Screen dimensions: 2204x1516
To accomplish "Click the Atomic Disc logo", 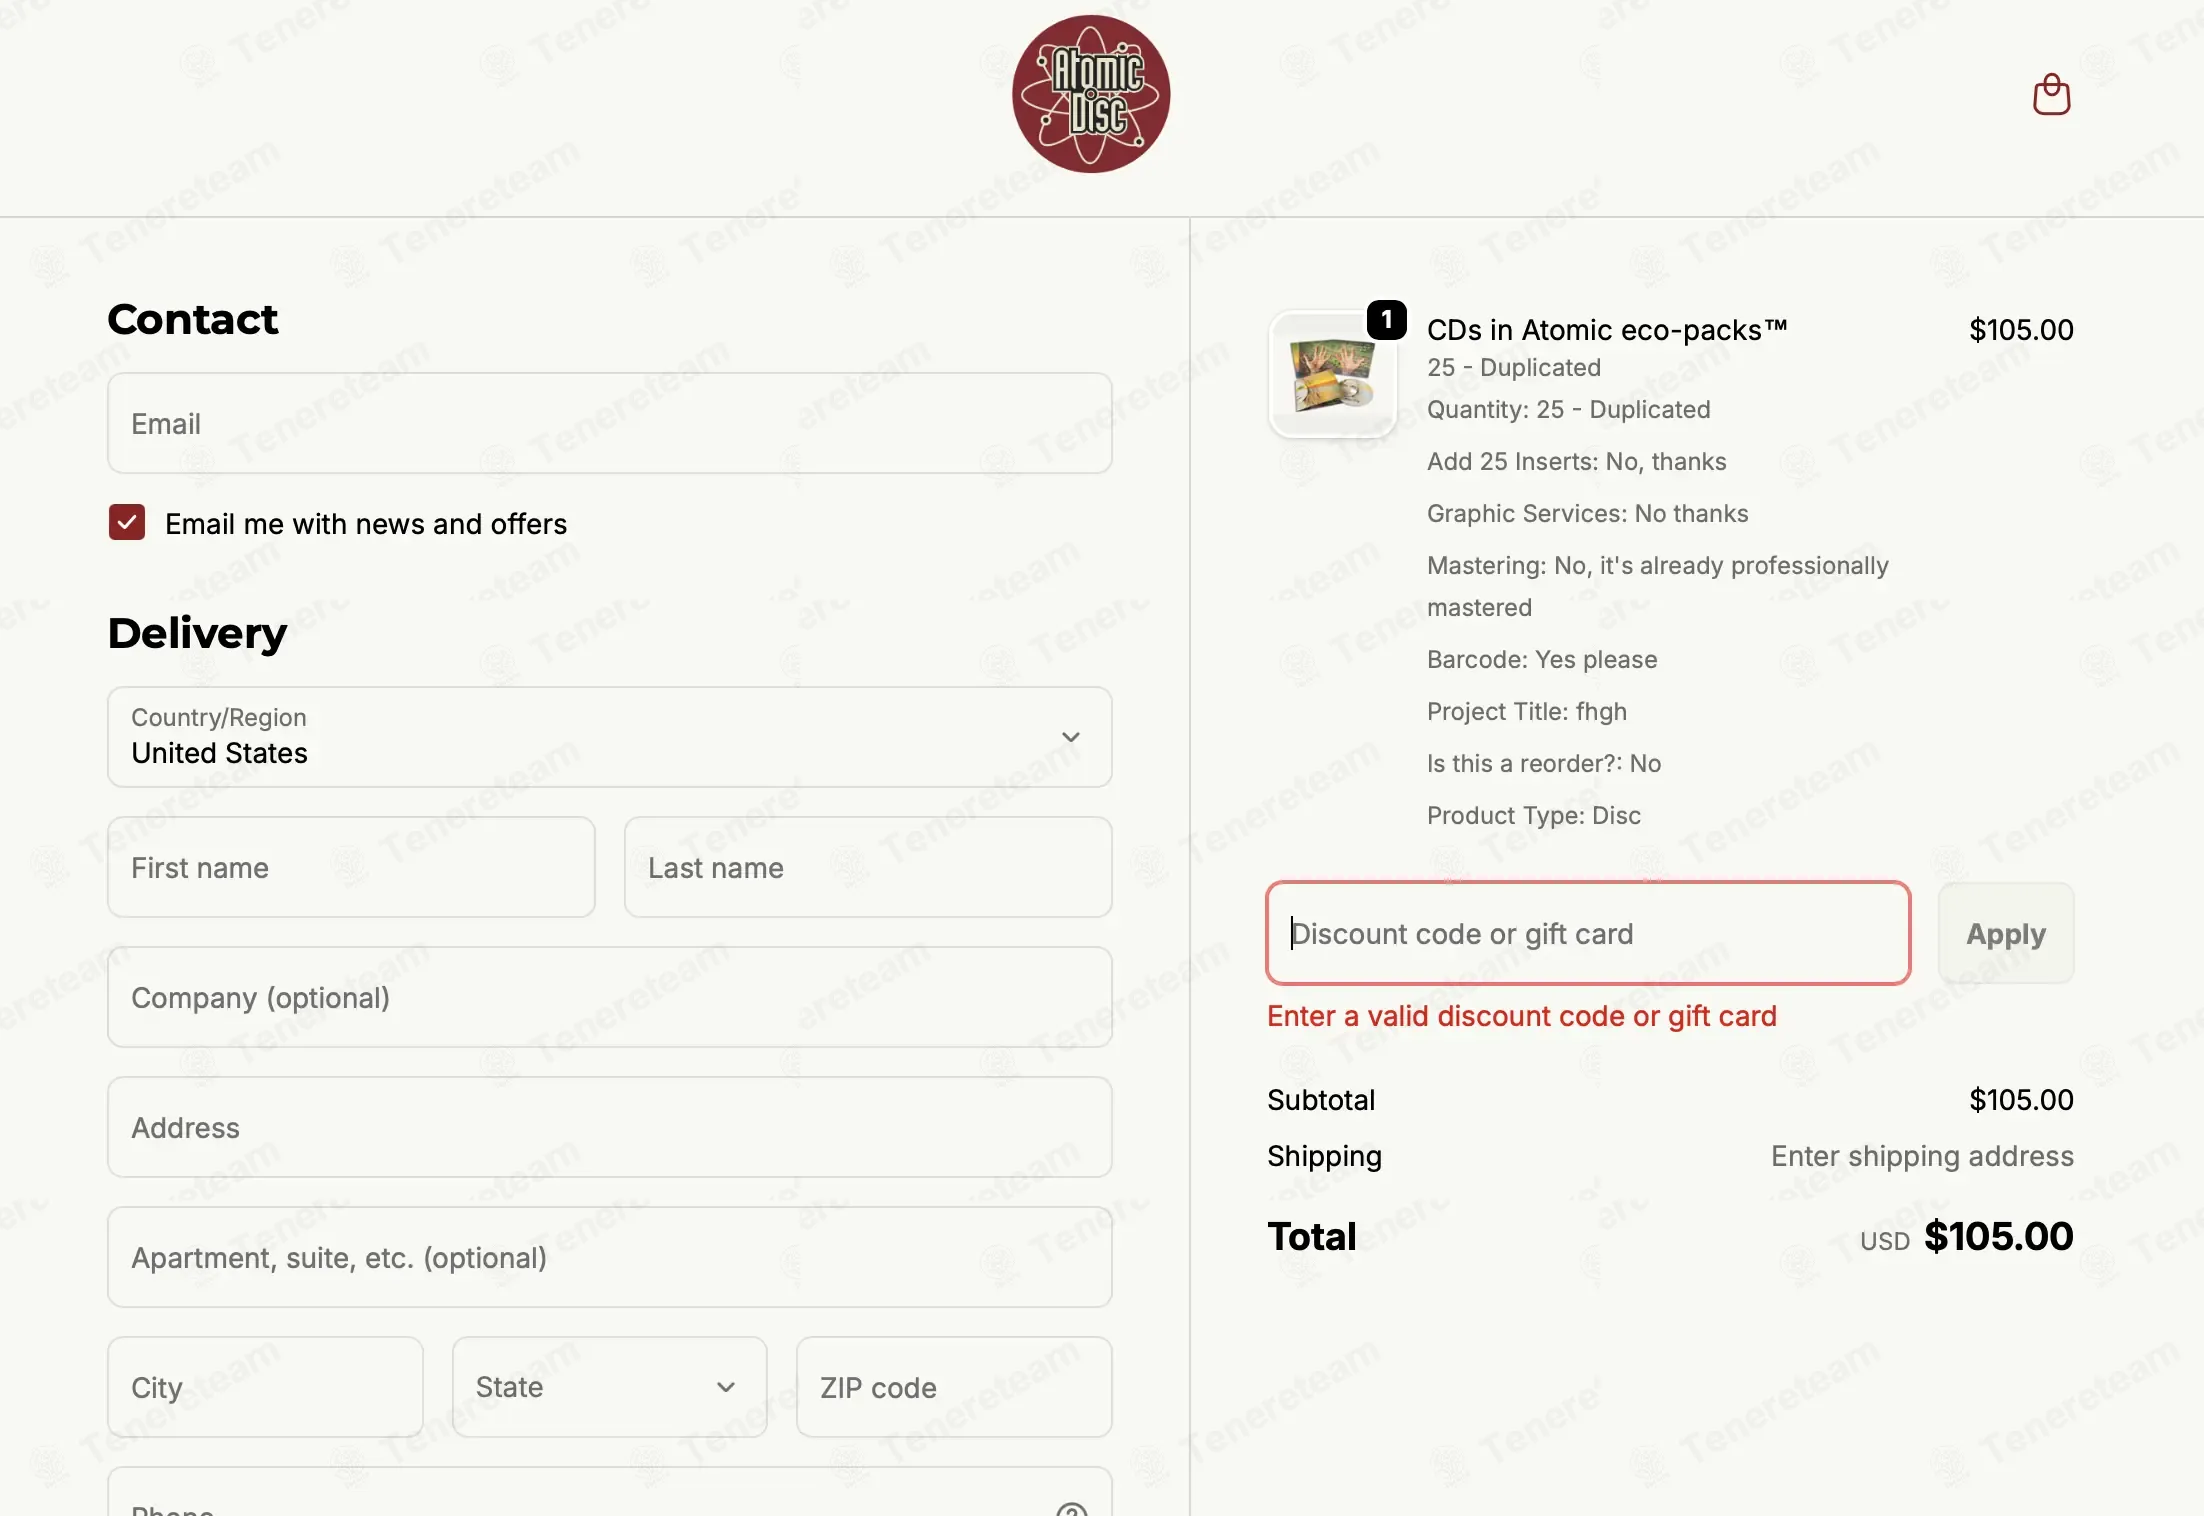I will (1091, 94).
